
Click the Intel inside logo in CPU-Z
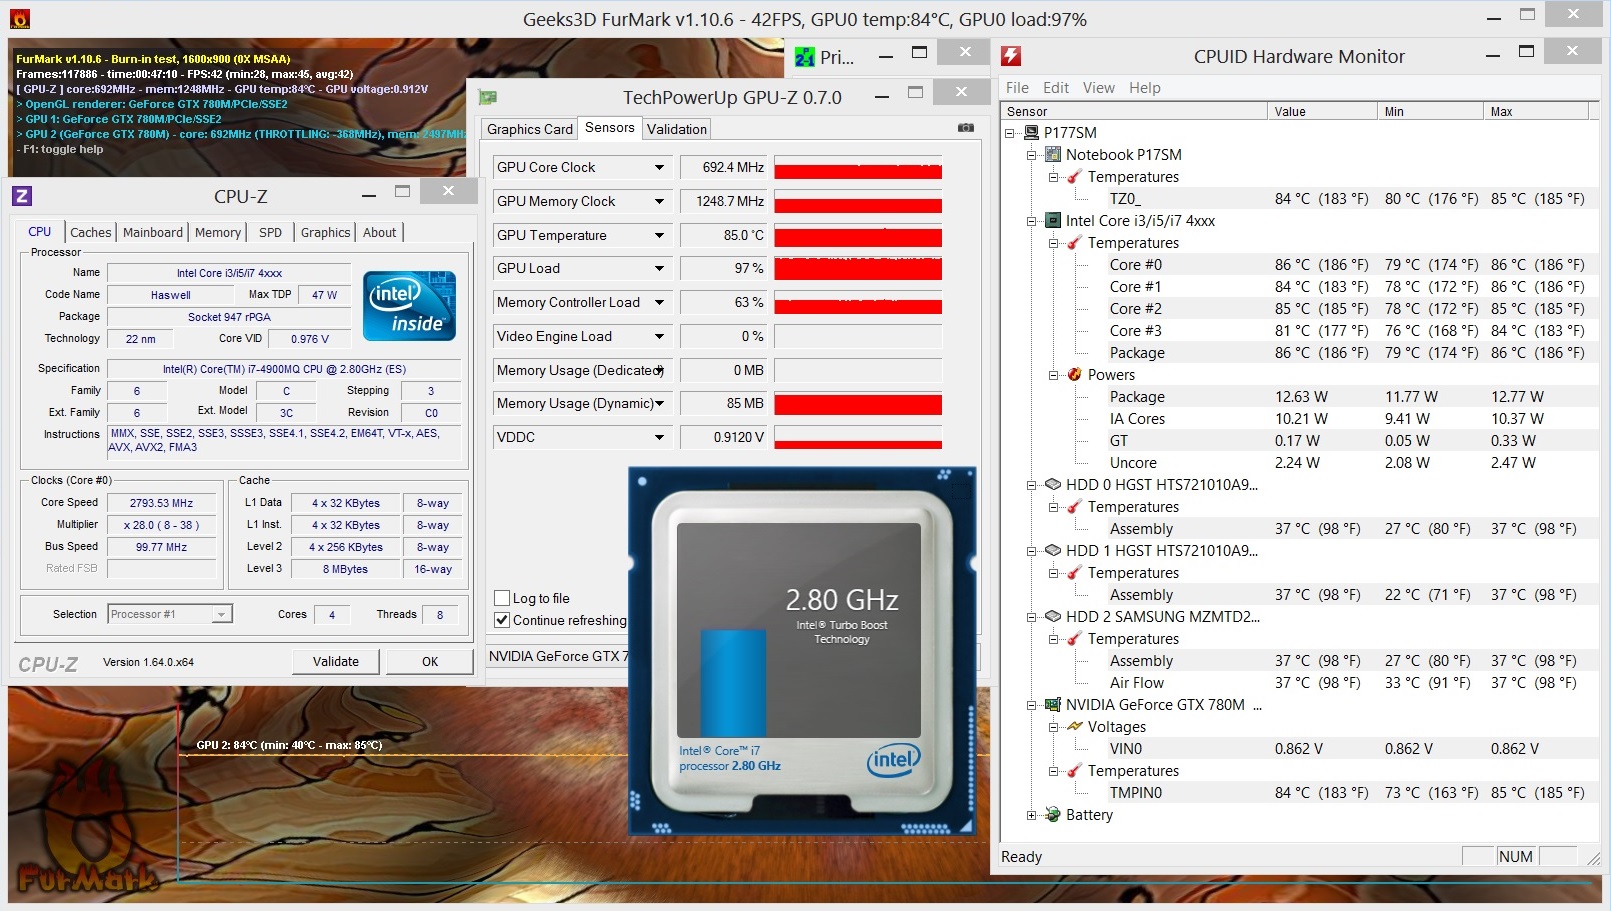point(409,306)
